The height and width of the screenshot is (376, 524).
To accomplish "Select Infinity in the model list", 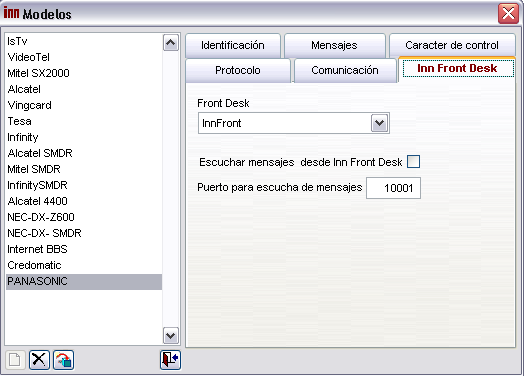I will pyautogui.click(x=84, y=137).
